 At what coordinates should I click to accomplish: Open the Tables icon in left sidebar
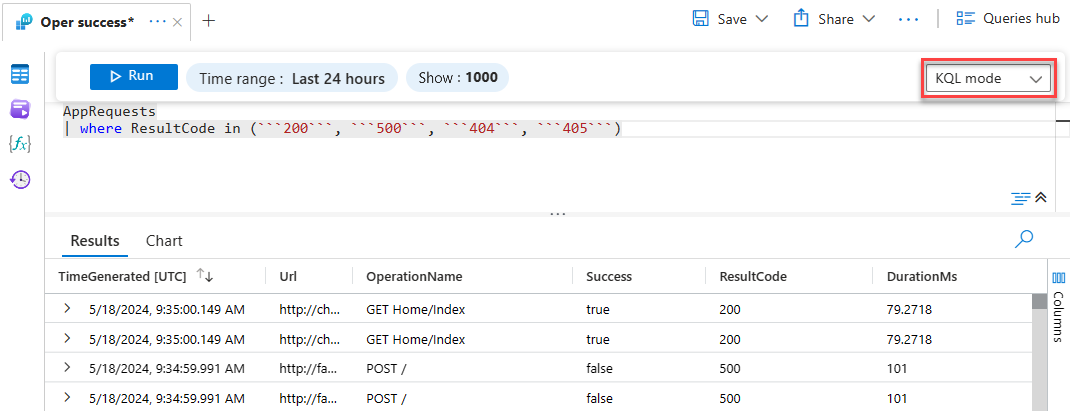pos(20,75)
